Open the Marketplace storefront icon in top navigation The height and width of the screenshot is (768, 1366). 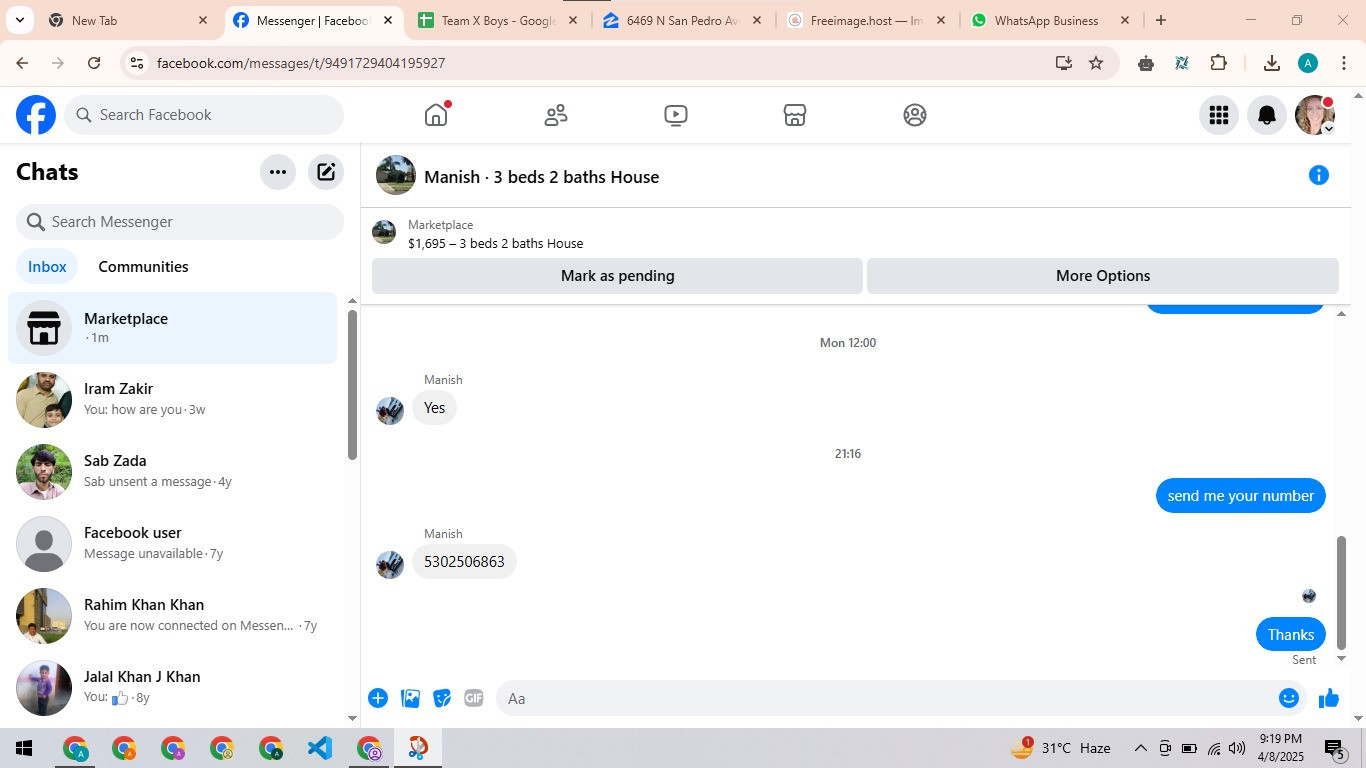click(795, 115)
